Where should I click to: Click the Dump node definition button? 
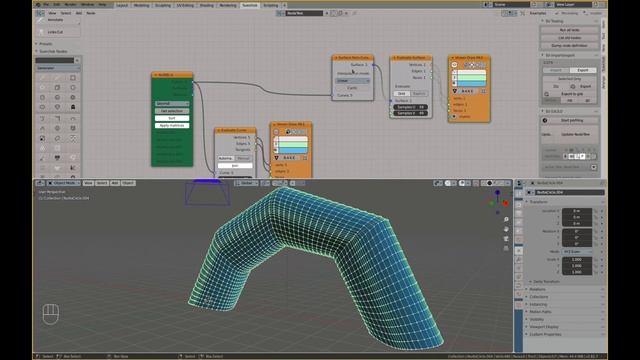click(x=569, y=46)
